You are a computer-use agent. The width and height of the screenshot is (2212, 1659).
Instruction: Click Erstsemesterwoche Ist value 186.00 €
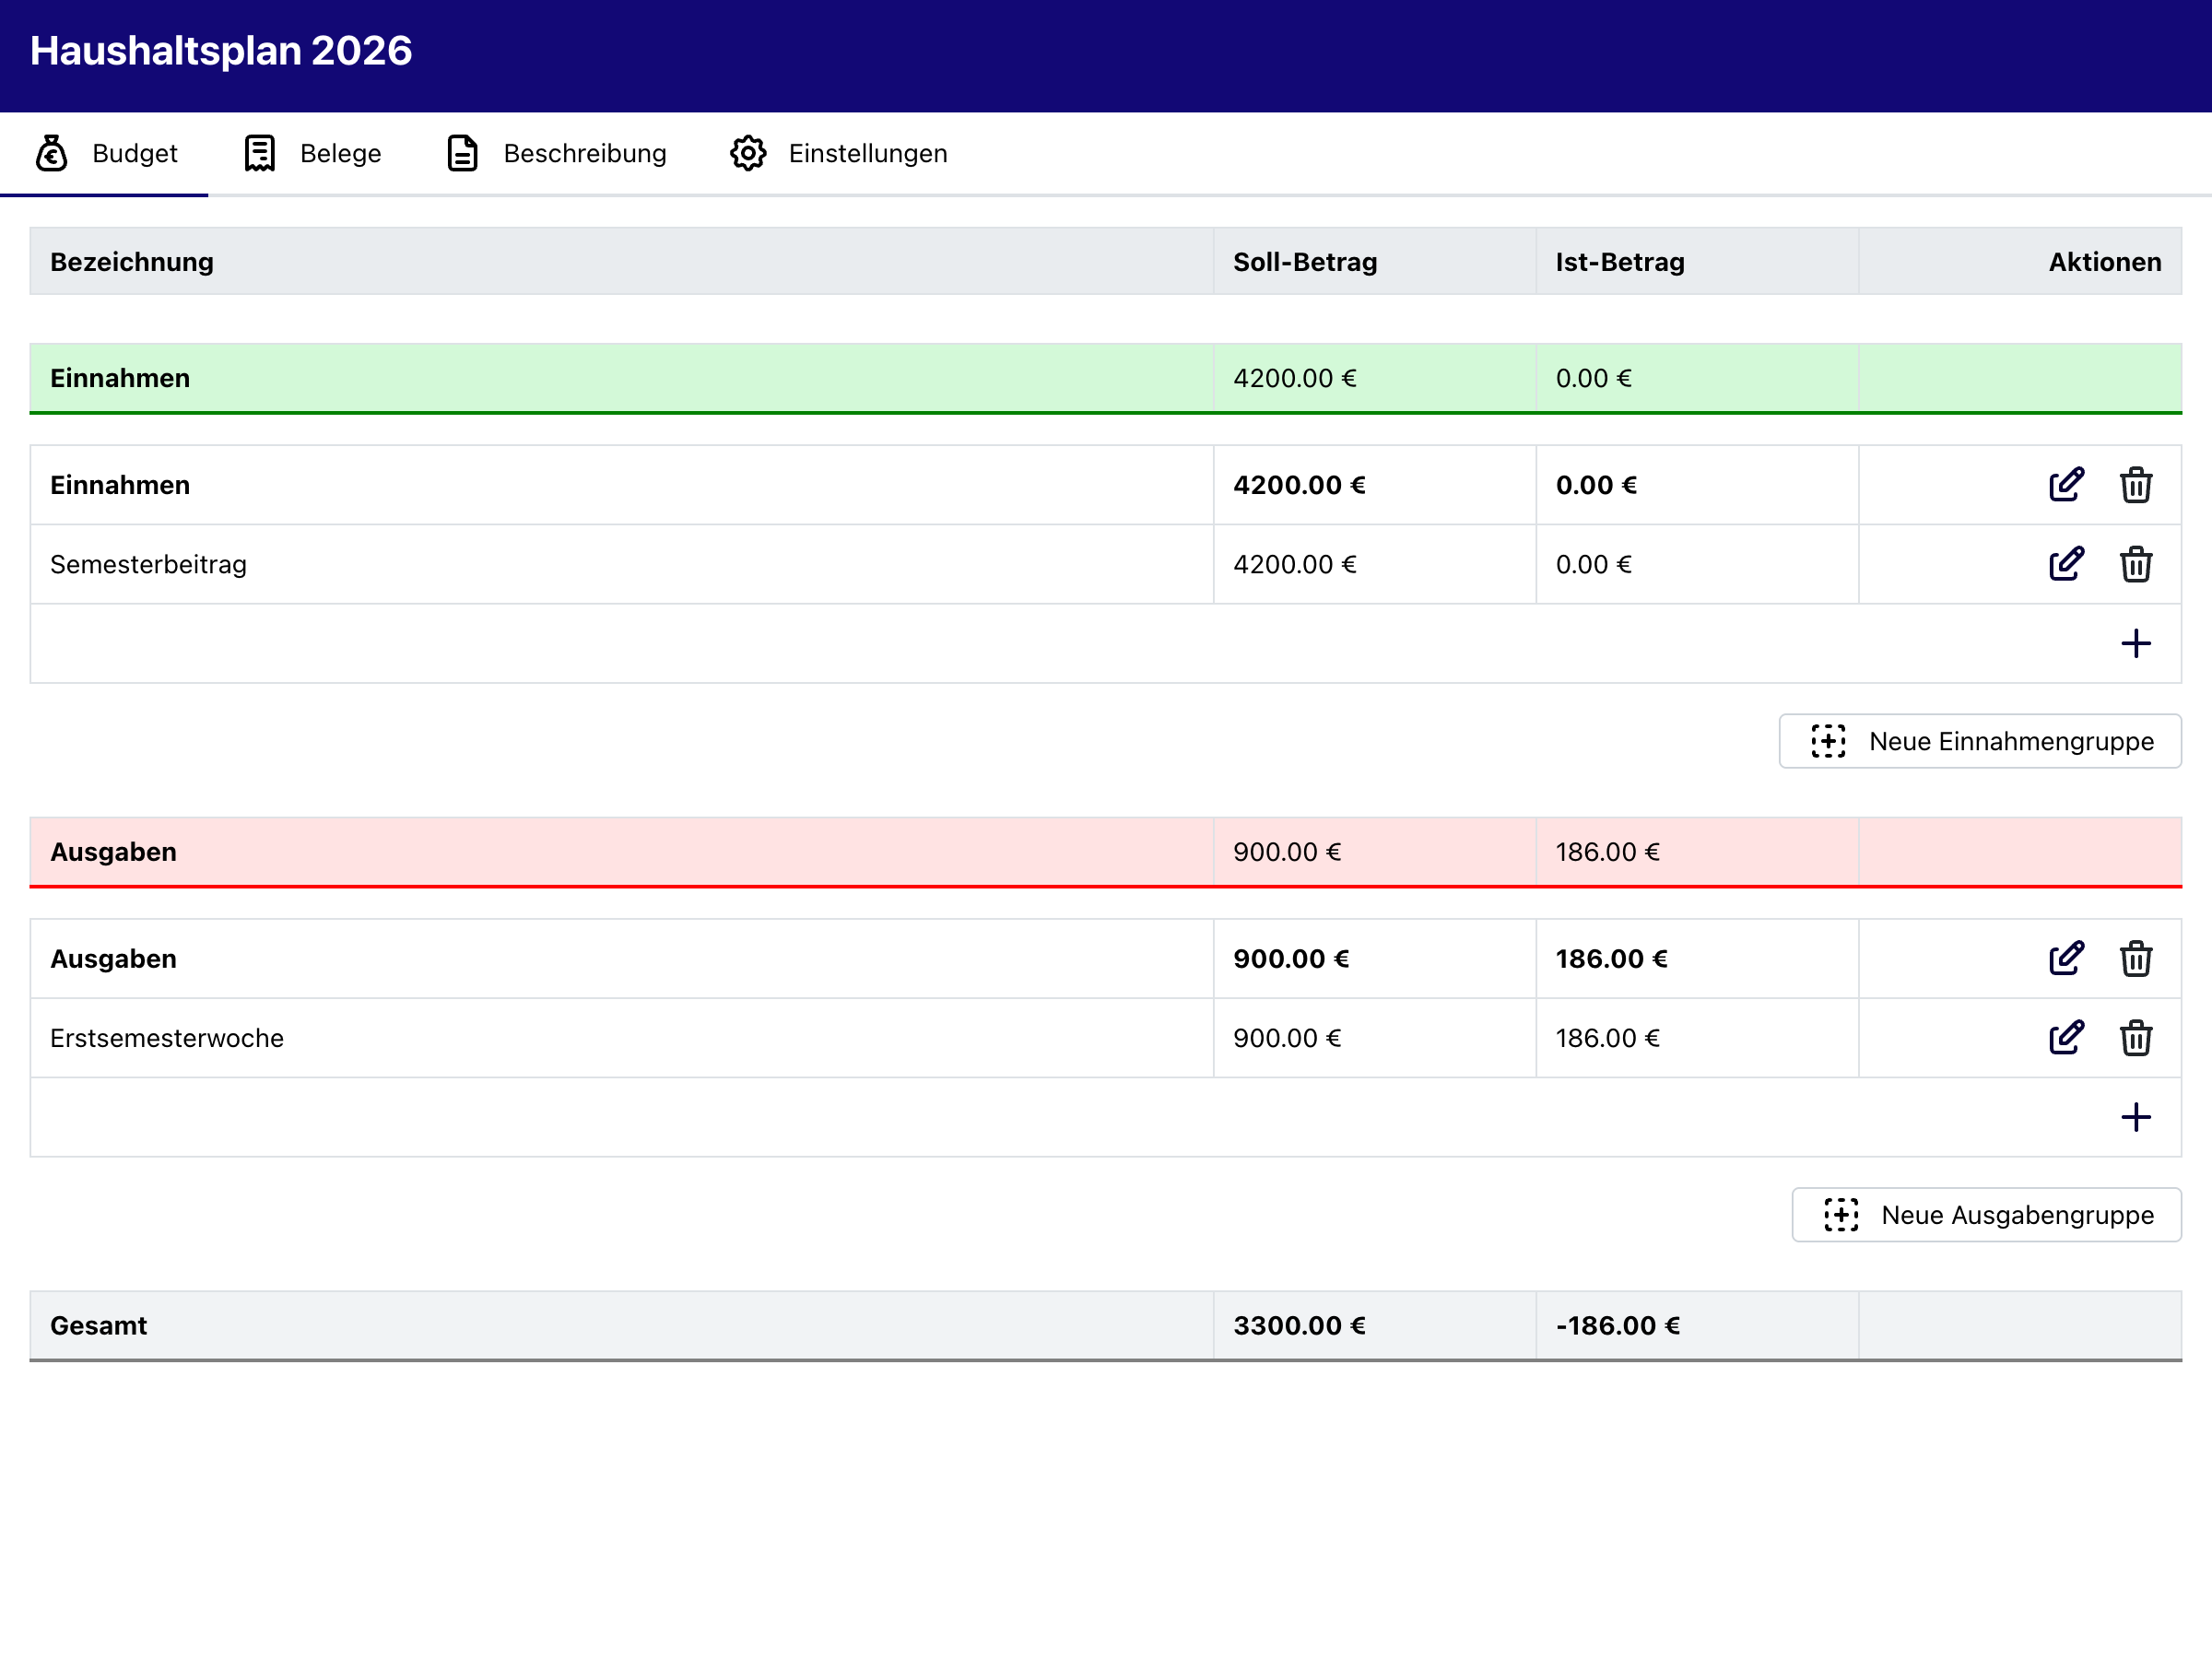click(1608, 1038)
